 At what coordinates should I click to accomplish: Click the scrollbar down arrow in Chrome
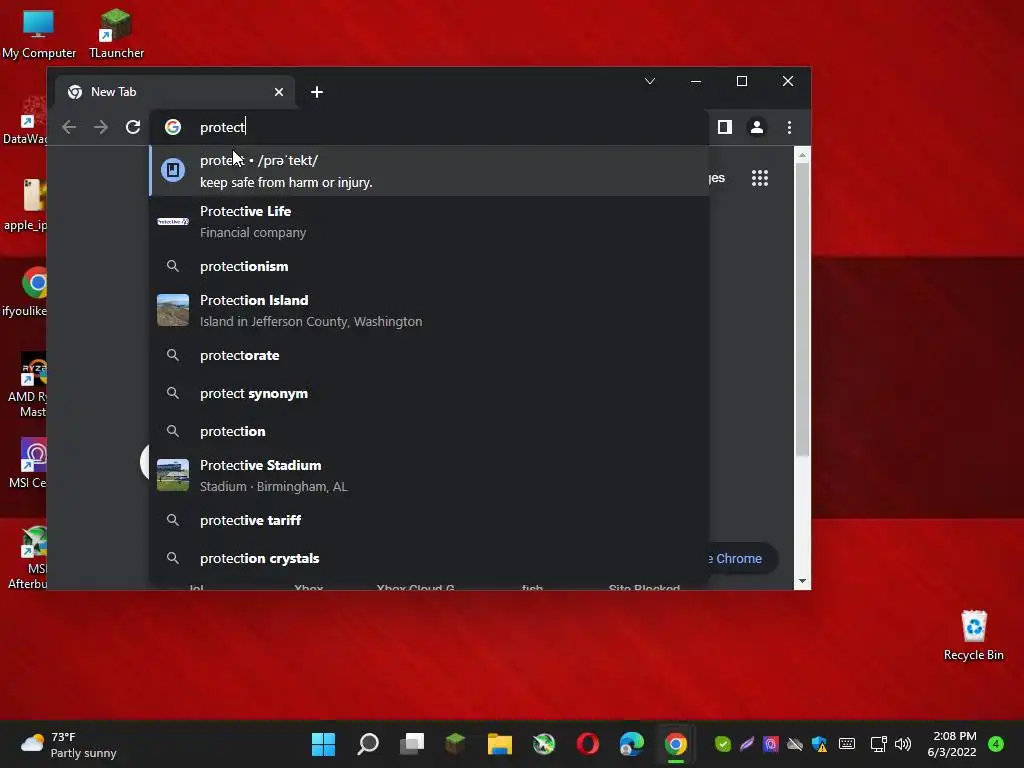click(802, 581)
